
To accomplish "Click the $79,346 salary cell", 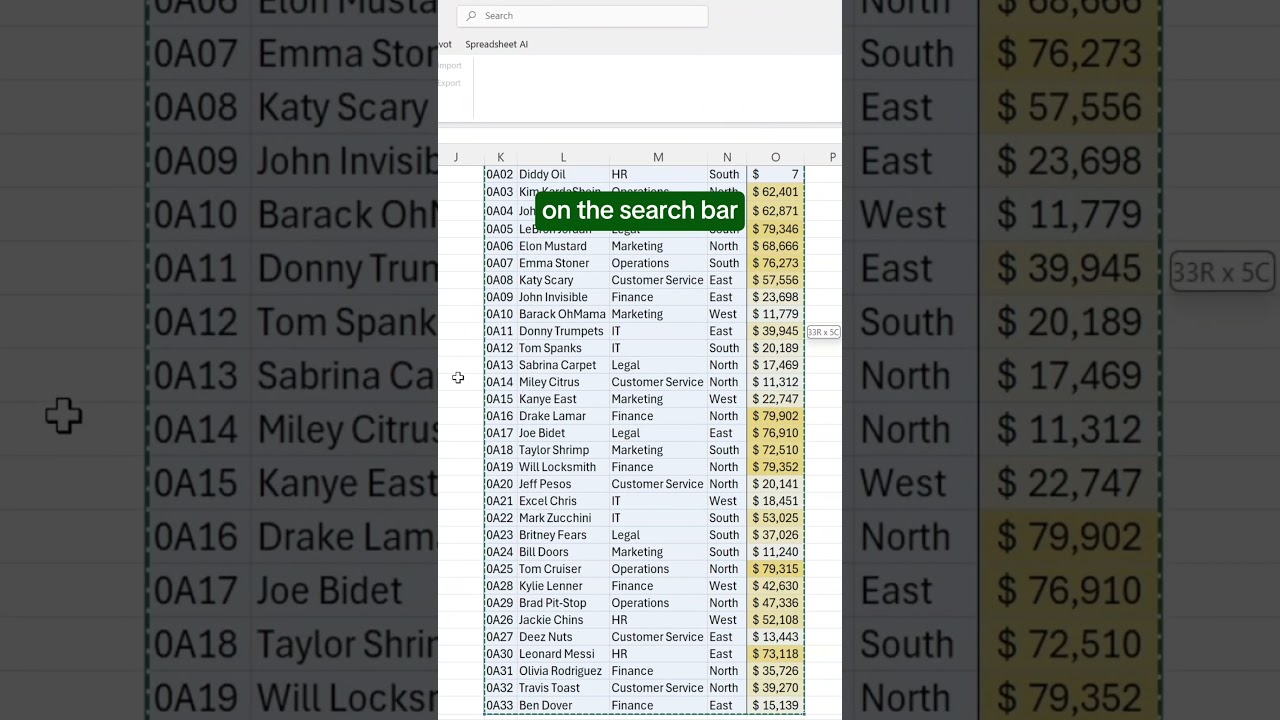I will point(775,228).
